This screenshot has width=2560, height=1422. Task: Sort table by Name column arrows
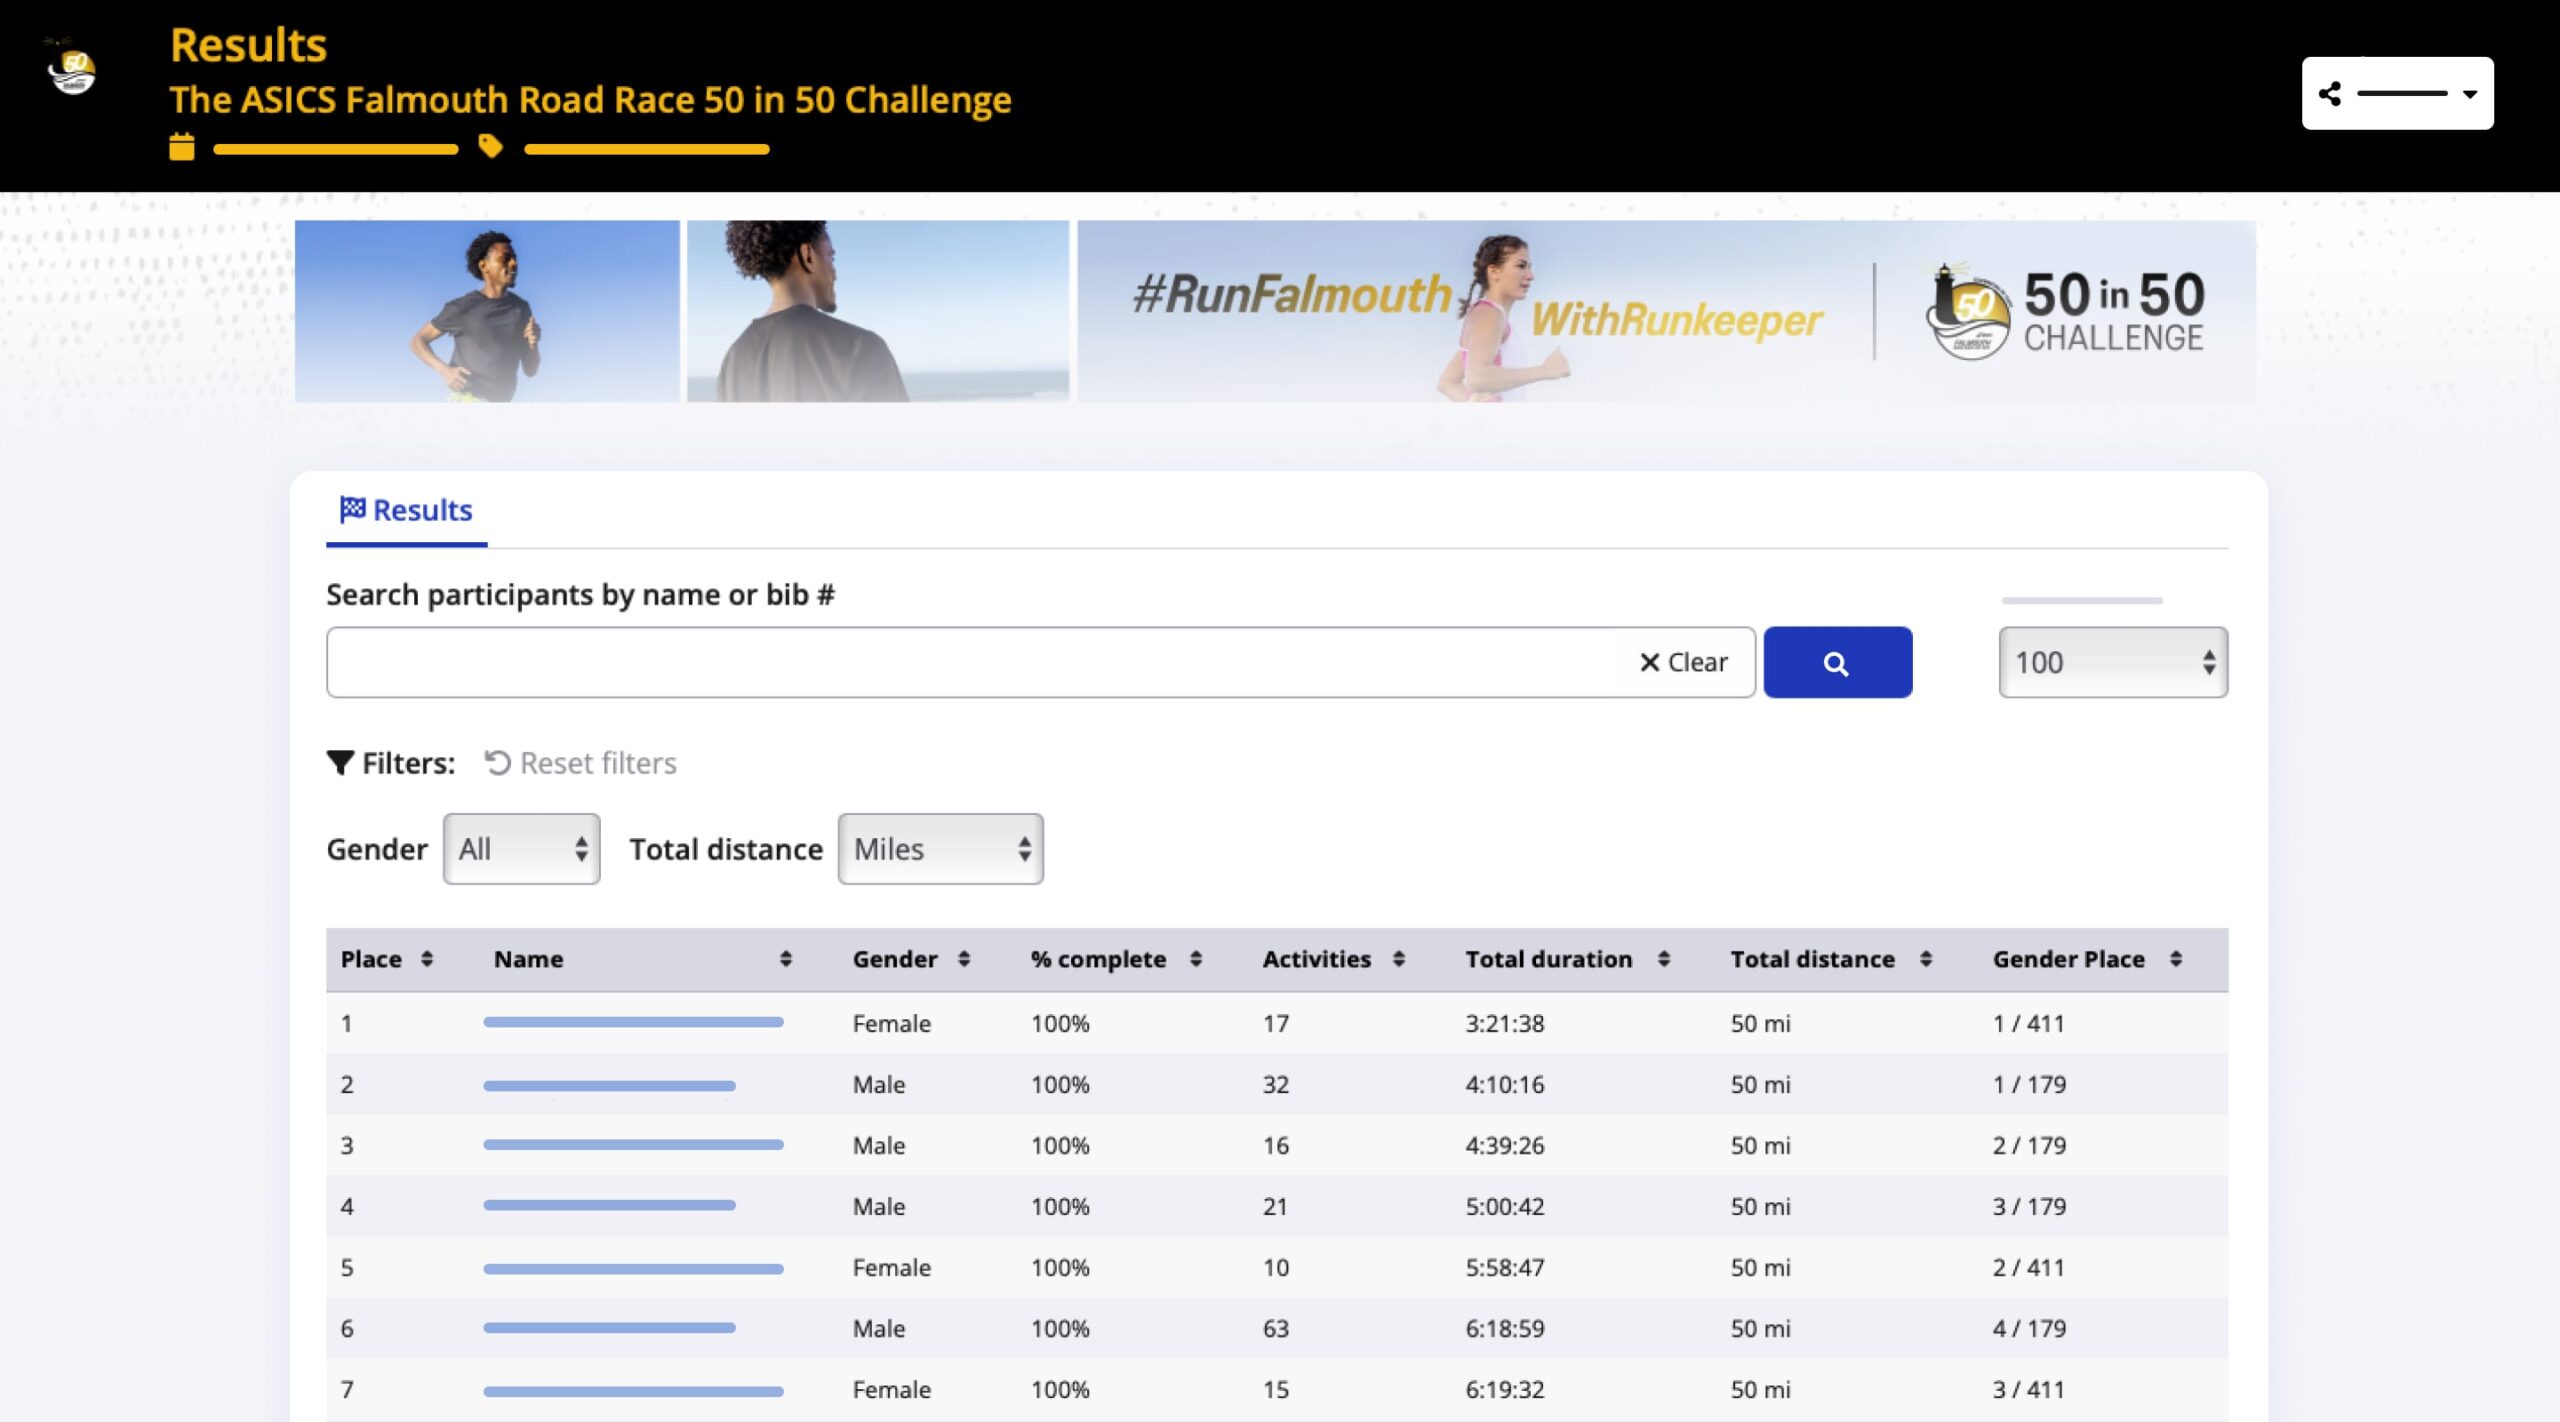(785, 959)
